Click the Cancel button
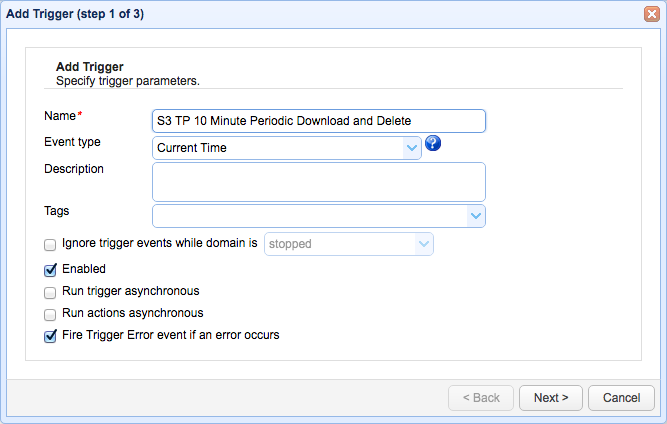The height and width of the screenshot is (424, 667). pyautogui.click(x=621, y=398)
